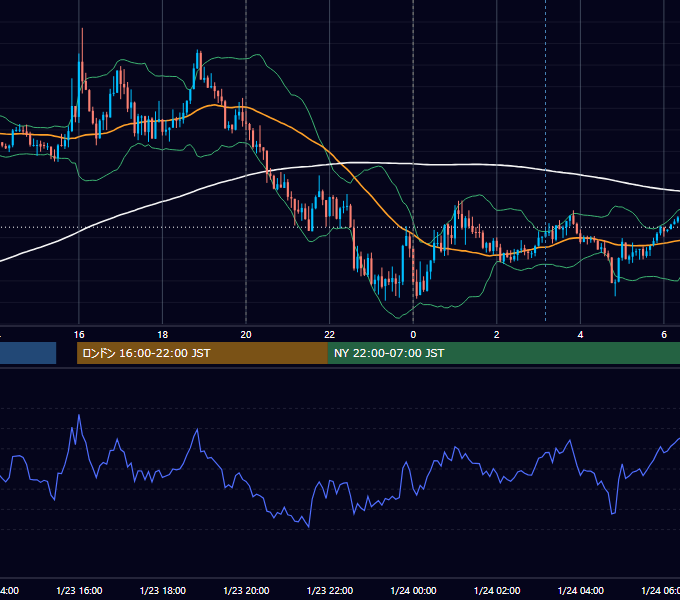The width and height of the screenshot is (680, 600).
Task: Select the ロンドン 16:00-22:00 JST session bar
Action: click(x=202, y=353)
